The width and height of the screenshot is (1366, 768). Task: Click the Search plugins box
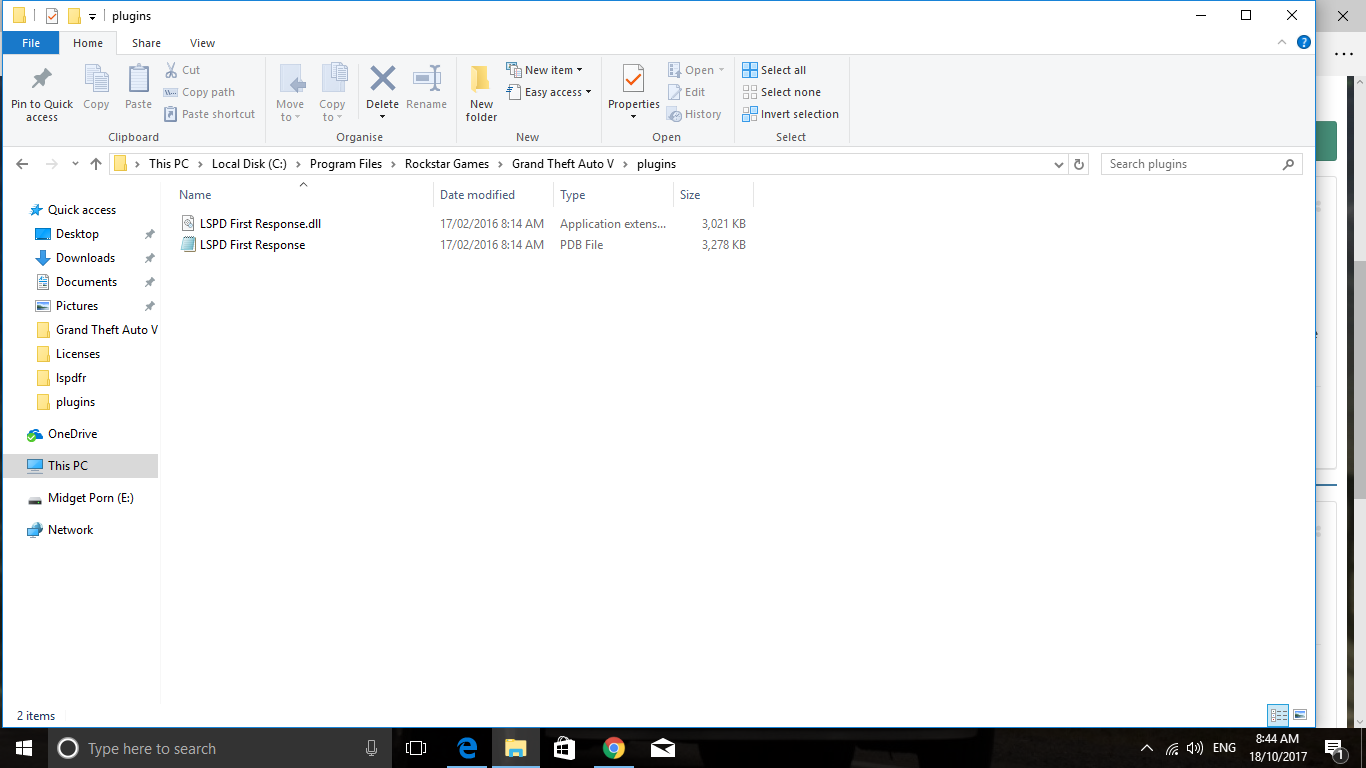[x=1201, y=164]
